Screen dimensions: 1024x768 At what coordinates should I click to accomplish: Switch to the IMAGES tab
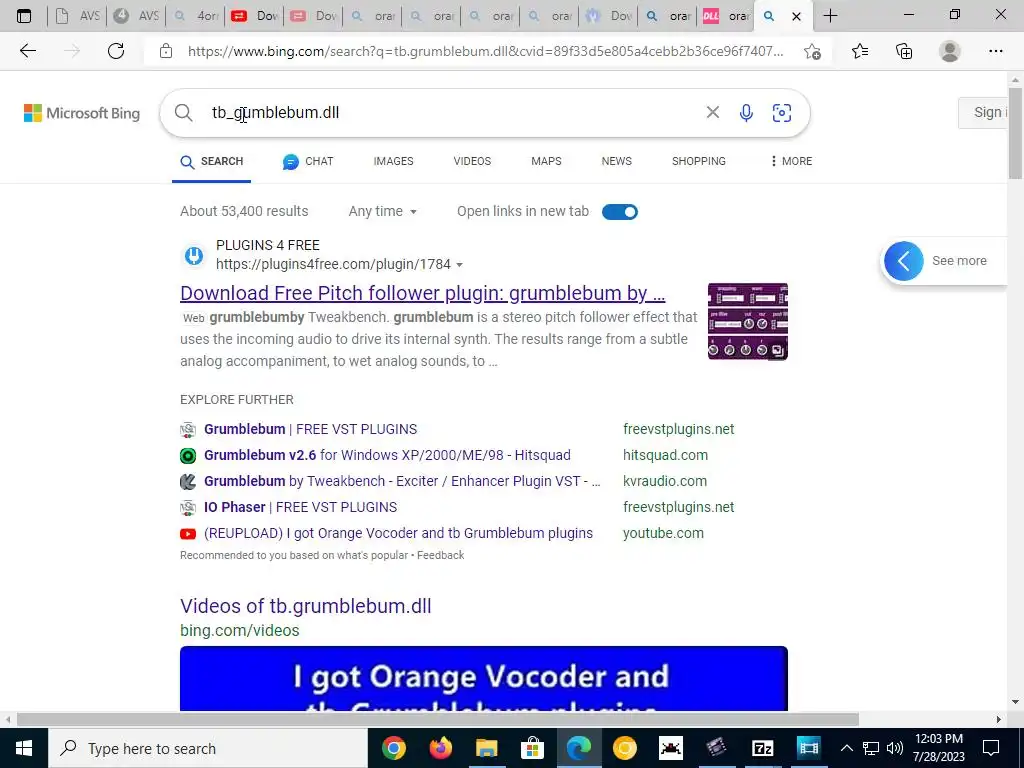point(393,161)
